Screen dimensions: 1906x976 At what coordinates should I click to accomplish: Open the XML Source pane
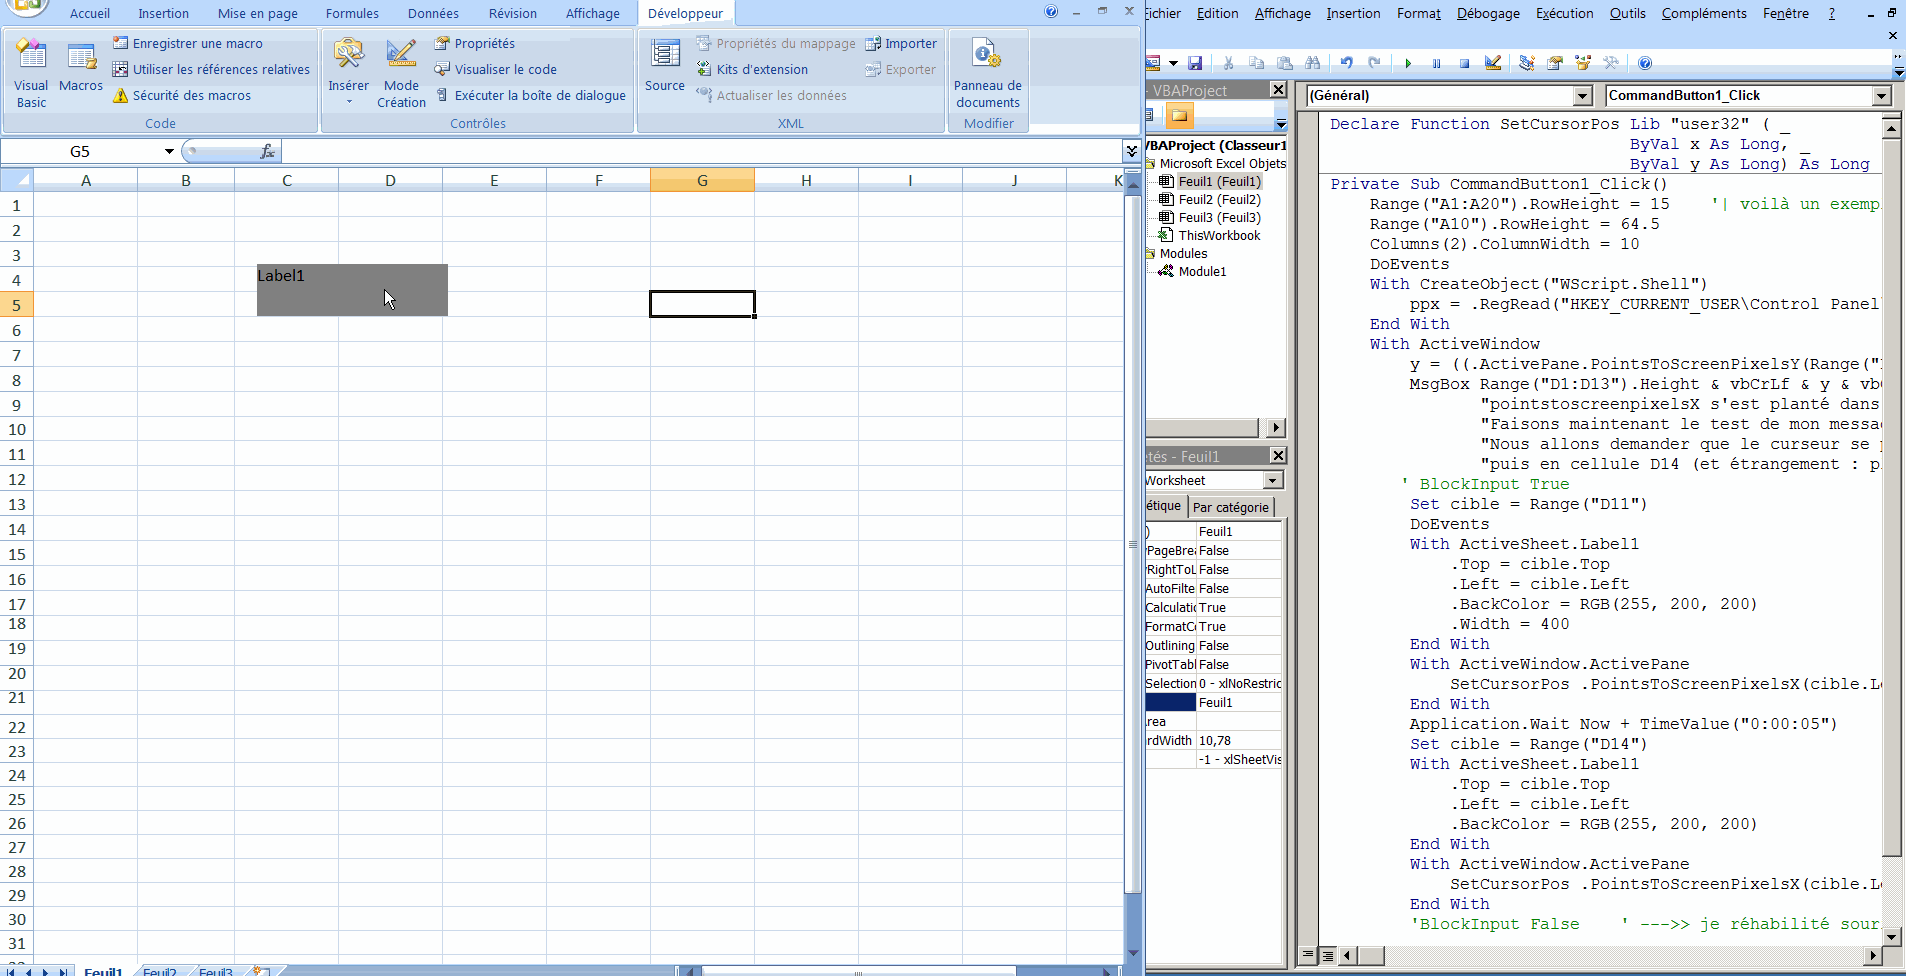point(665,65)
